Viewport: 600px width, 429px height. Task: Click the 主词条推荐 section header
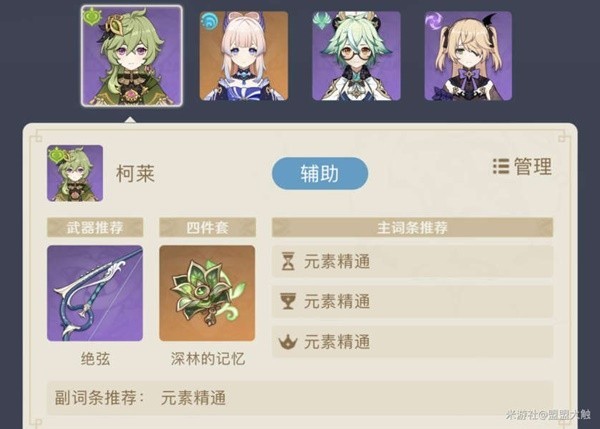tap(412, 228)
